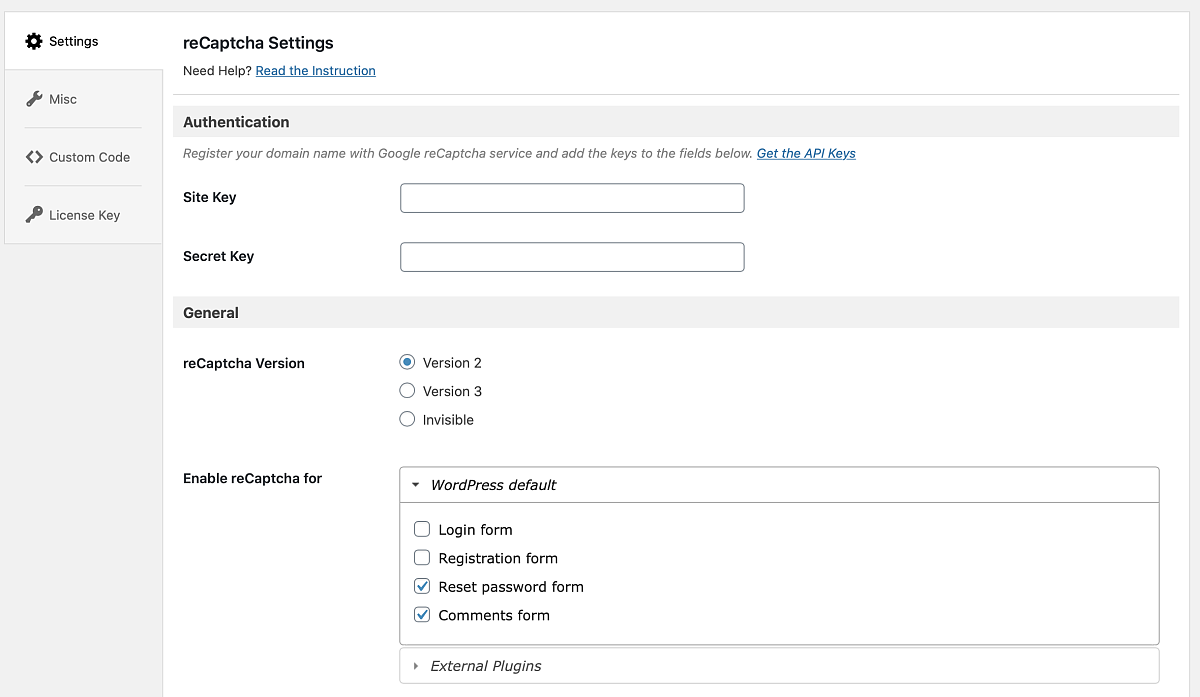Click the License Key key icon
1200x697 pixels.
click(x=34, y=215)
